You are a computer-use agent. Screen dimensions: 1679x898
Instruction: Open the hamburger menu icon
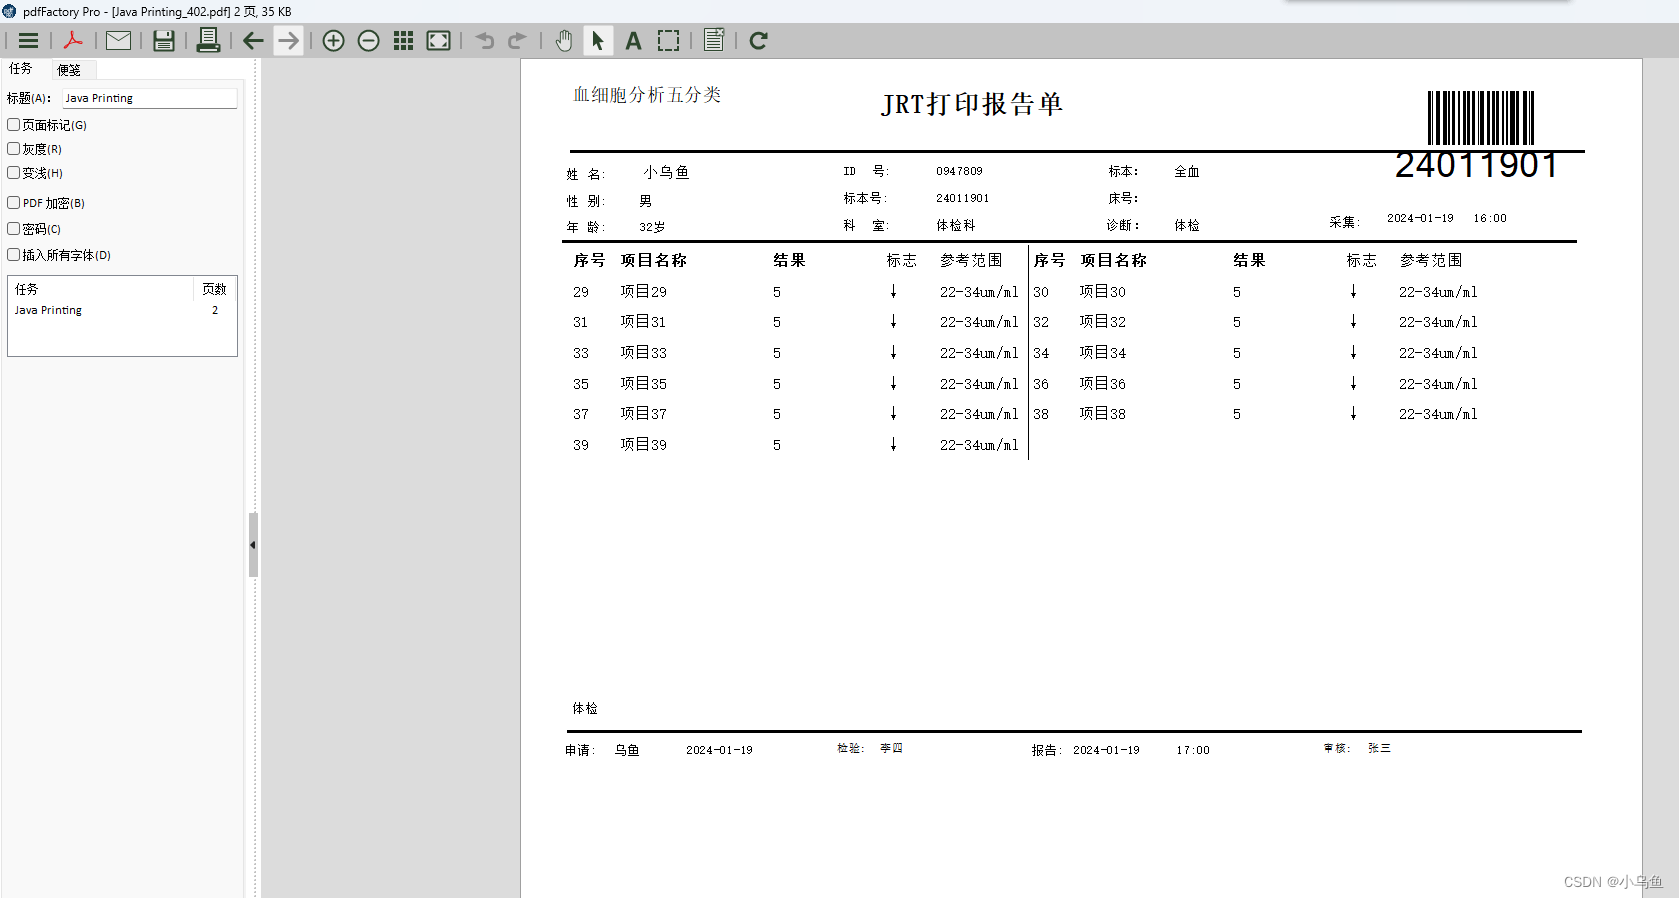(28, 41)
